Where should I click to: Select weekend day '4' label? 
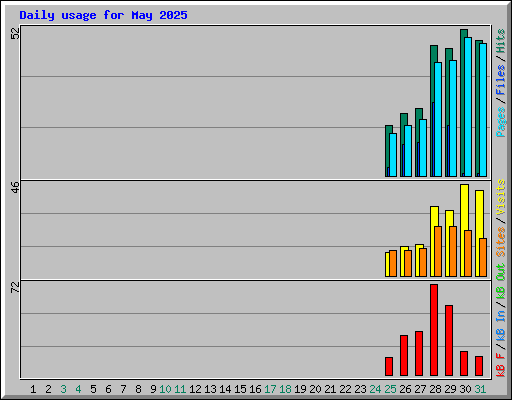point(78,389)
